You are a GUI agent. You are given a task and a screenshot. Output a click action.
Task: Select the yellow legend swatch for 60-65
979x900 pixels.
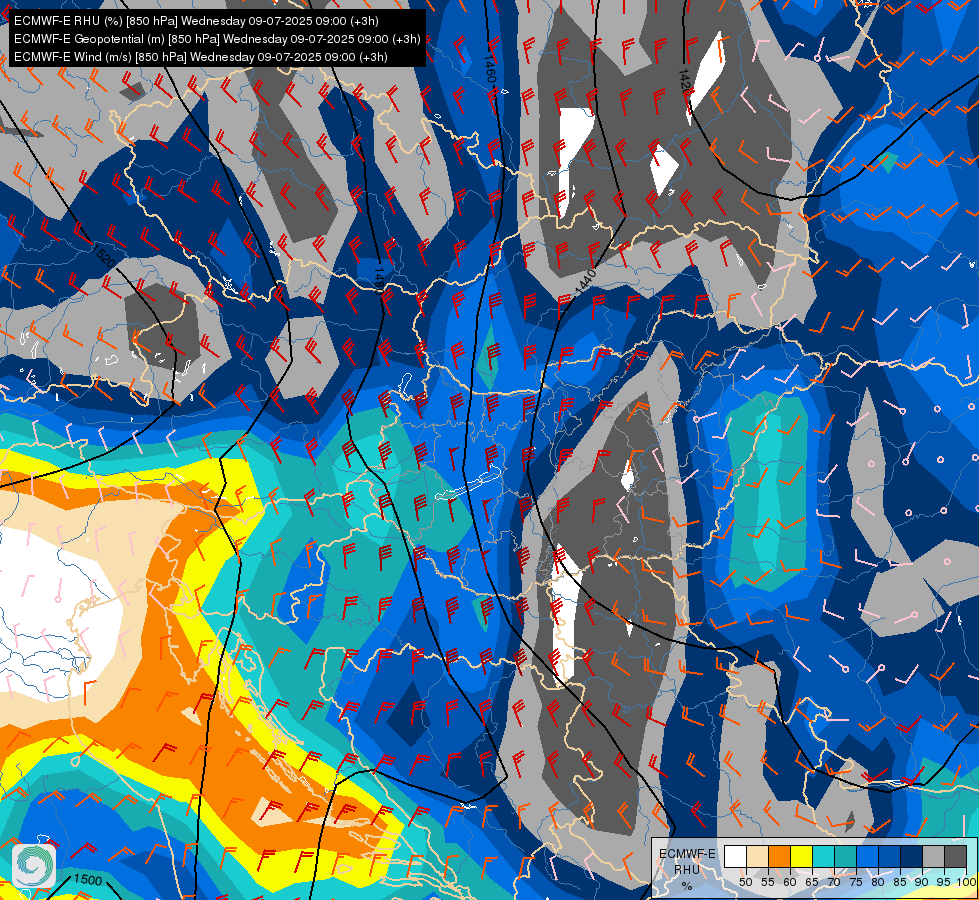[802, 856]
